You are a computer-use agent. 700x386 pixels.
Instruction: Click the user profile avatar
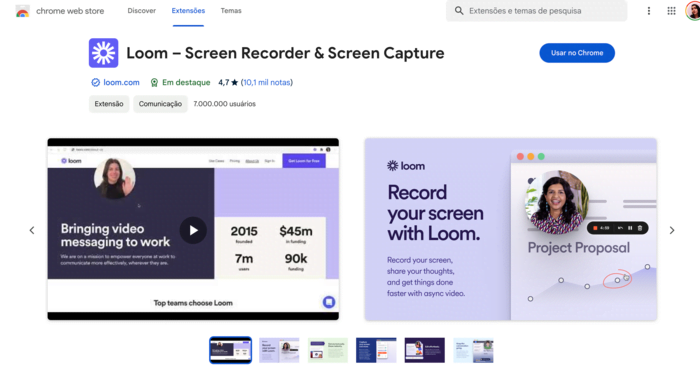click(x=693, y=11)
